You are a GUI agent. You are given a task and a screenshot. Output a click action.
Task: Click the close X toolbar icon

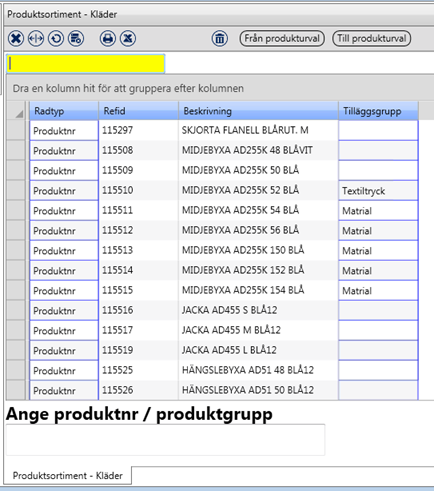(x=16, y=39)
